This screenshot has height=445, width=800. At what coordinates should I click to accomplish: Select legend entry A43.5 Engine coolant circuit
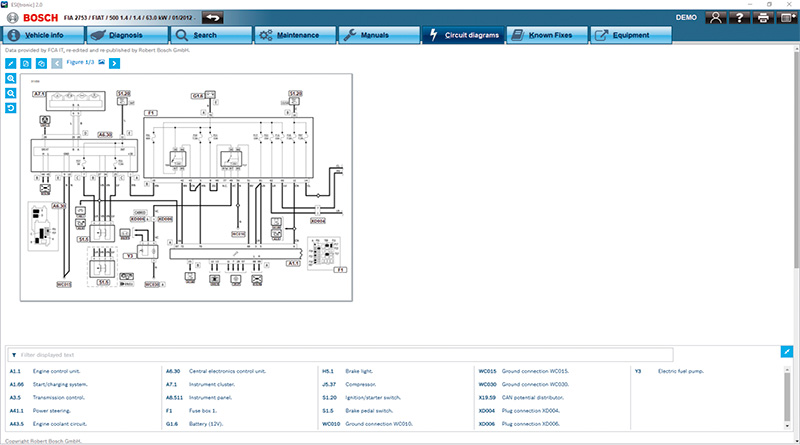(x=48, y=424)
